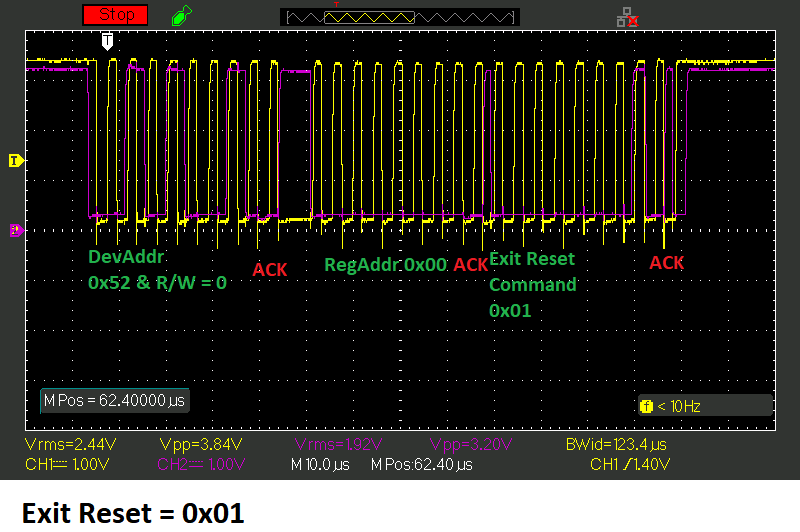800x532 pixels.
Task: Click the yellow trigger level marker
Action: point(16,161)
